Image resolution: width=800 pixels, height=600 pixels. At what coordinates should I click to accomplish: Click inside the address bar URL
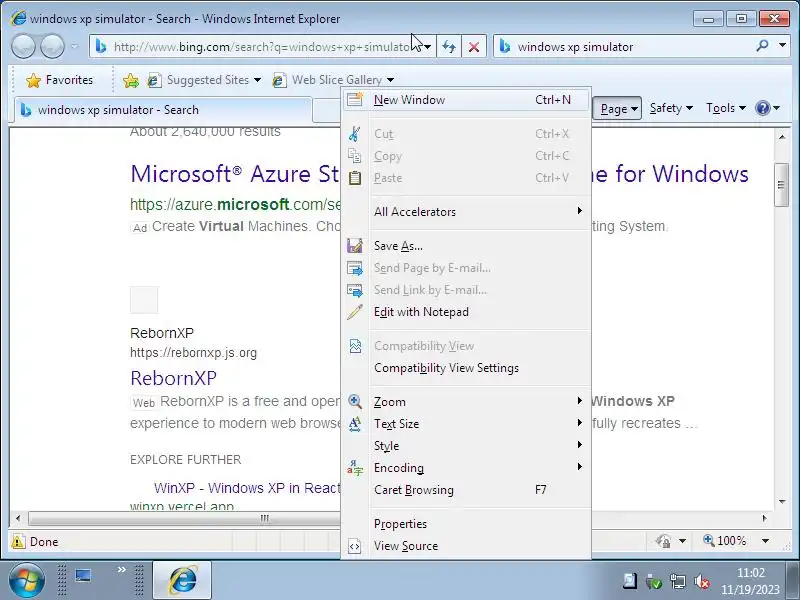coord(263,47)
